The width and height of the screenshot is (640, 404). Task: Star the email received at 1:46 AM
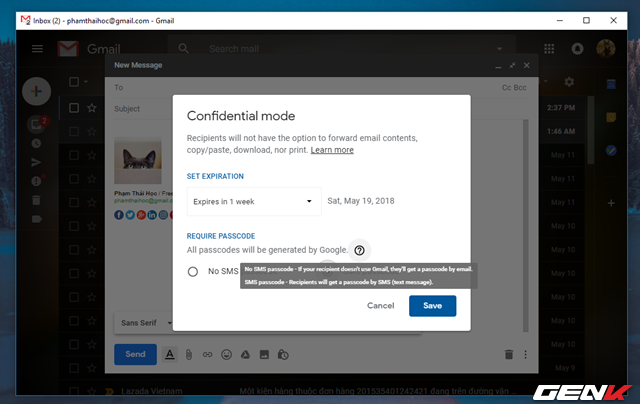click(x=92, y=131)
